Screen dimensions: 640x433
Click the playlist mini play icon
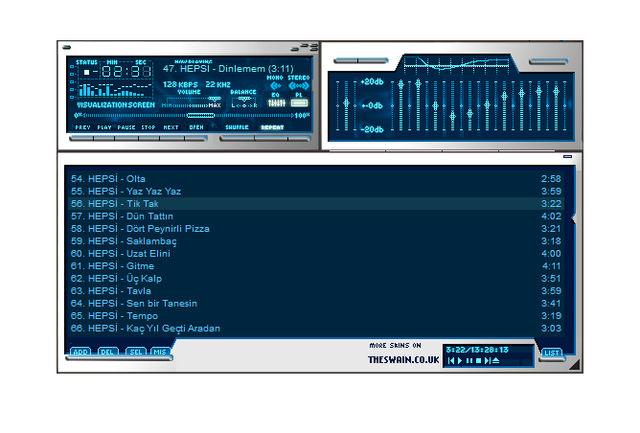point(460,361)
